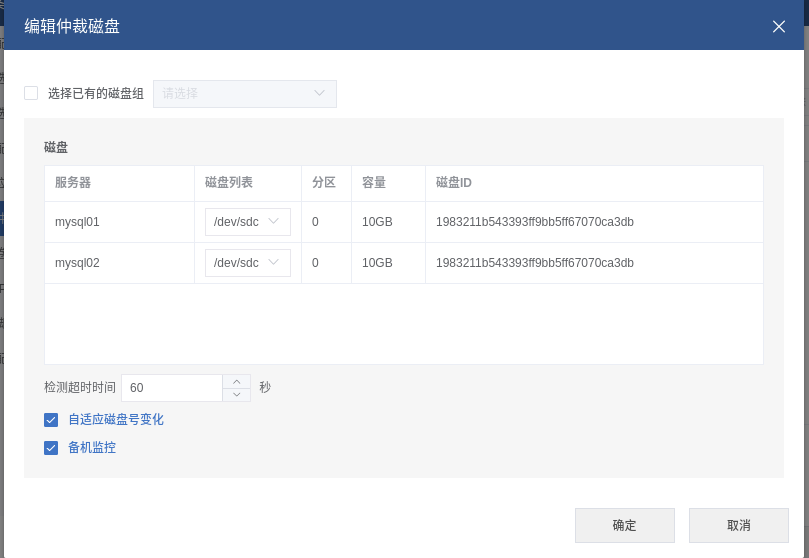The height and width of the screenshot is (558, 809).
Task: Open the 请选择 disk group dropdown
Action: pyautogui.click(x=245, y=93)
